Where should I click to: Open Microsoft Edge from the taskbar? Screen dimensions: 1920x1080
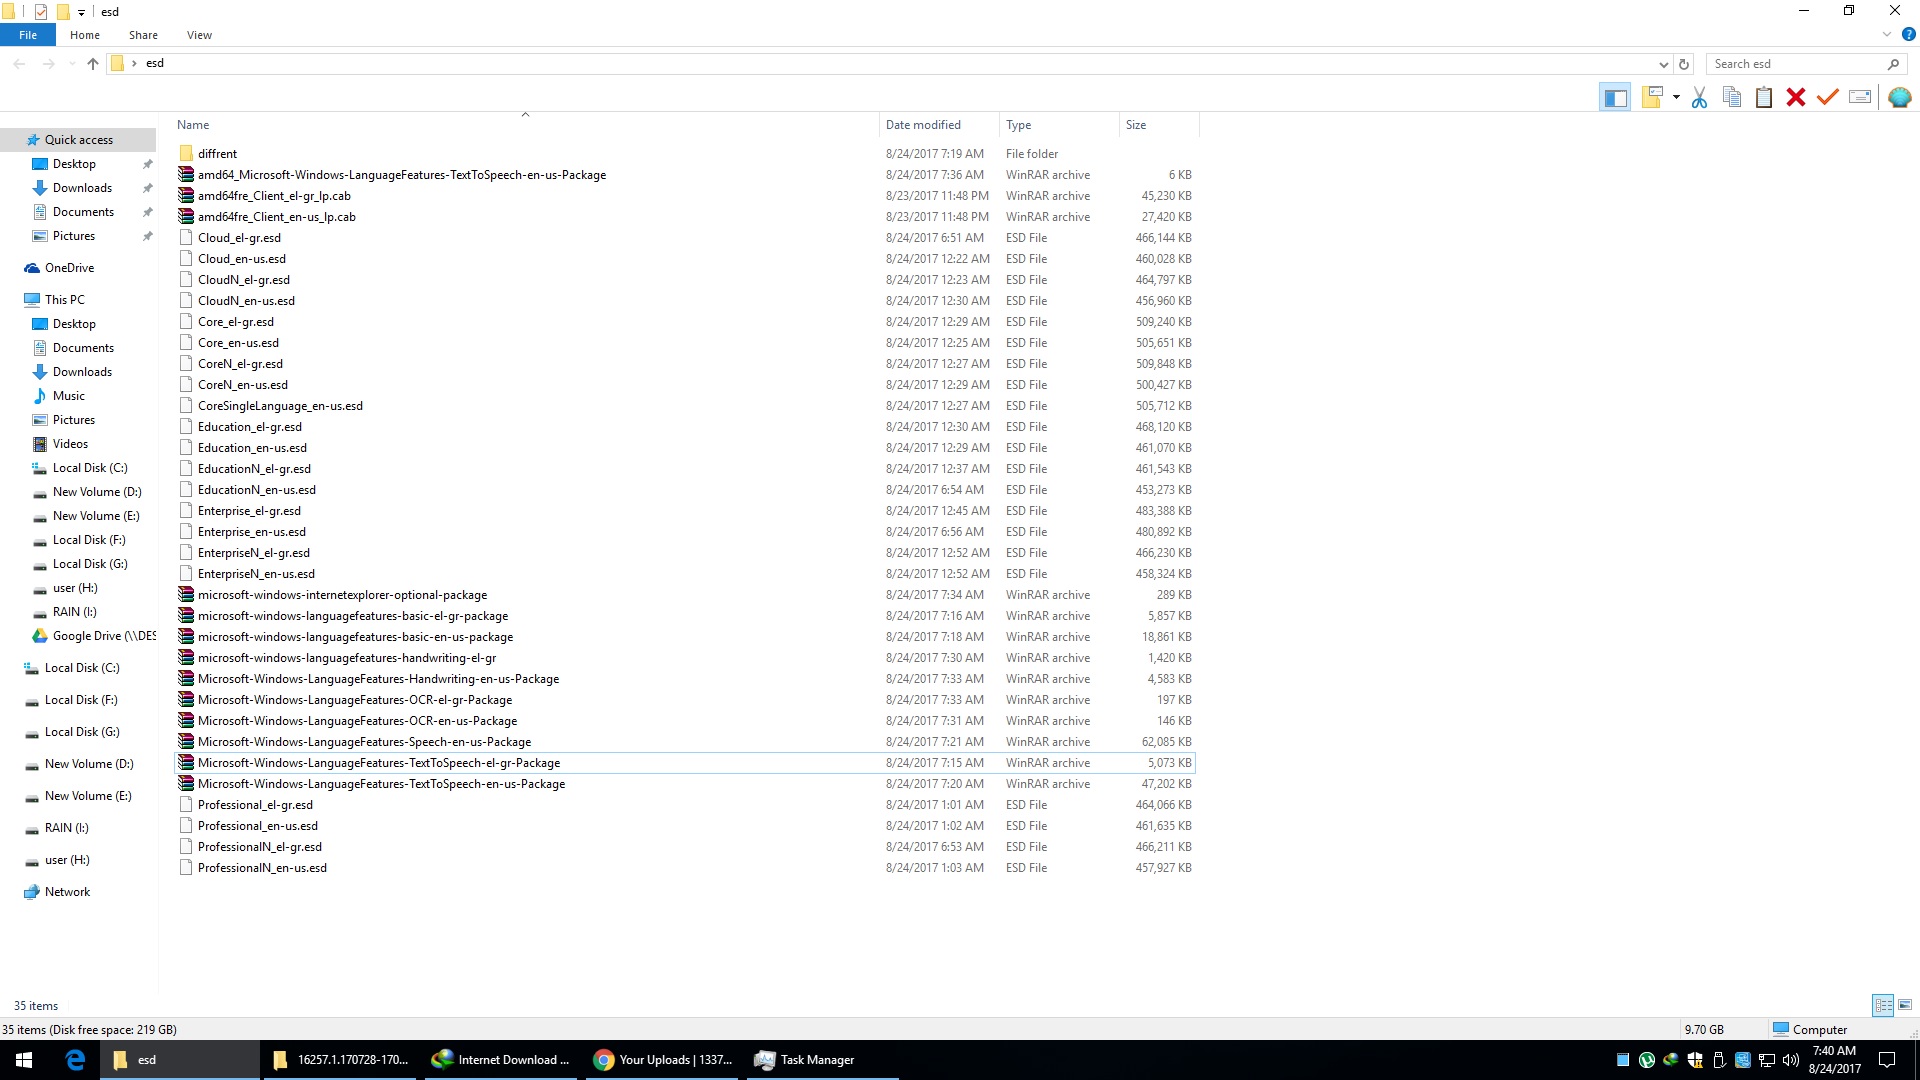(75, 1060)
